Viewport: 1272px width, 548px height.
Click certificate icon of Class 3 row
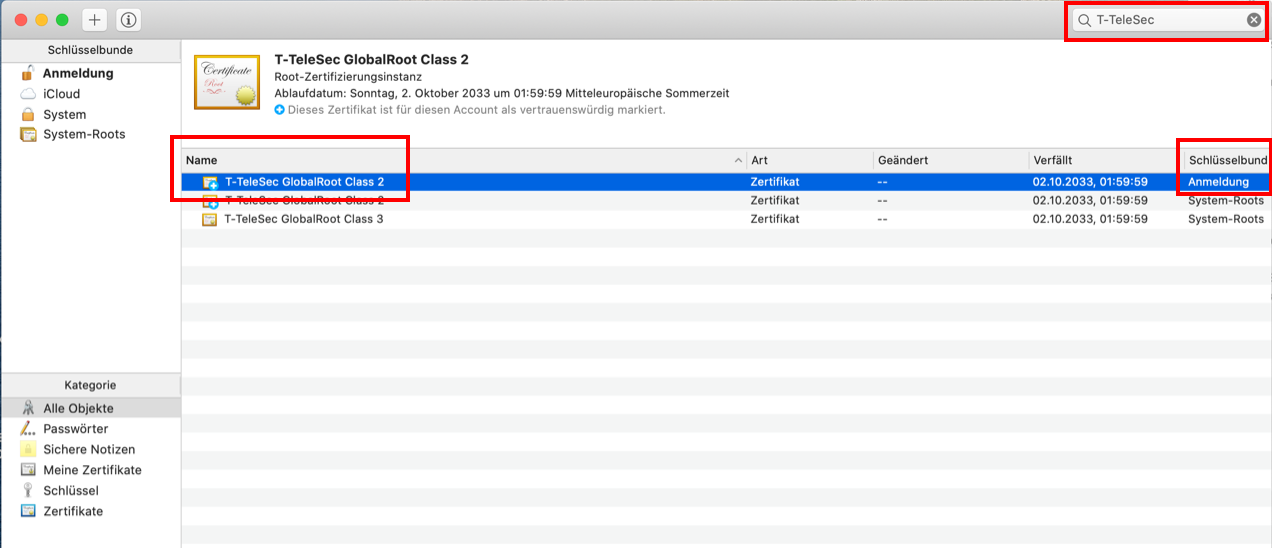[210, 219]
